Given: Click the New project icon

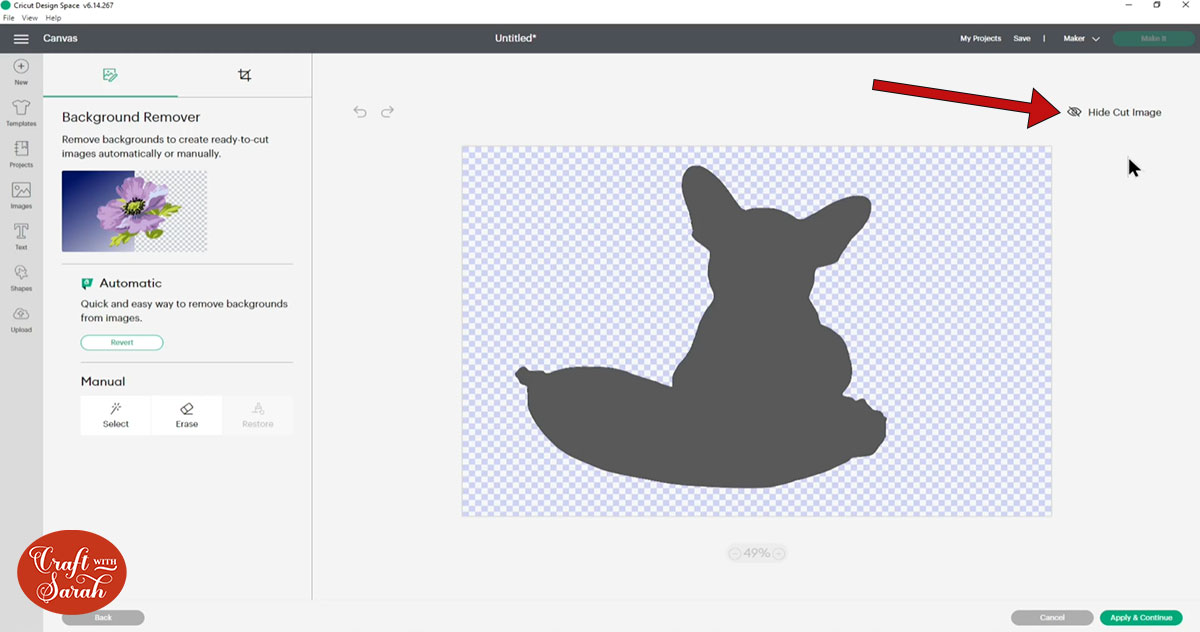Looking at the screenshot, I should pyautogui.click(x=21, y=68).
